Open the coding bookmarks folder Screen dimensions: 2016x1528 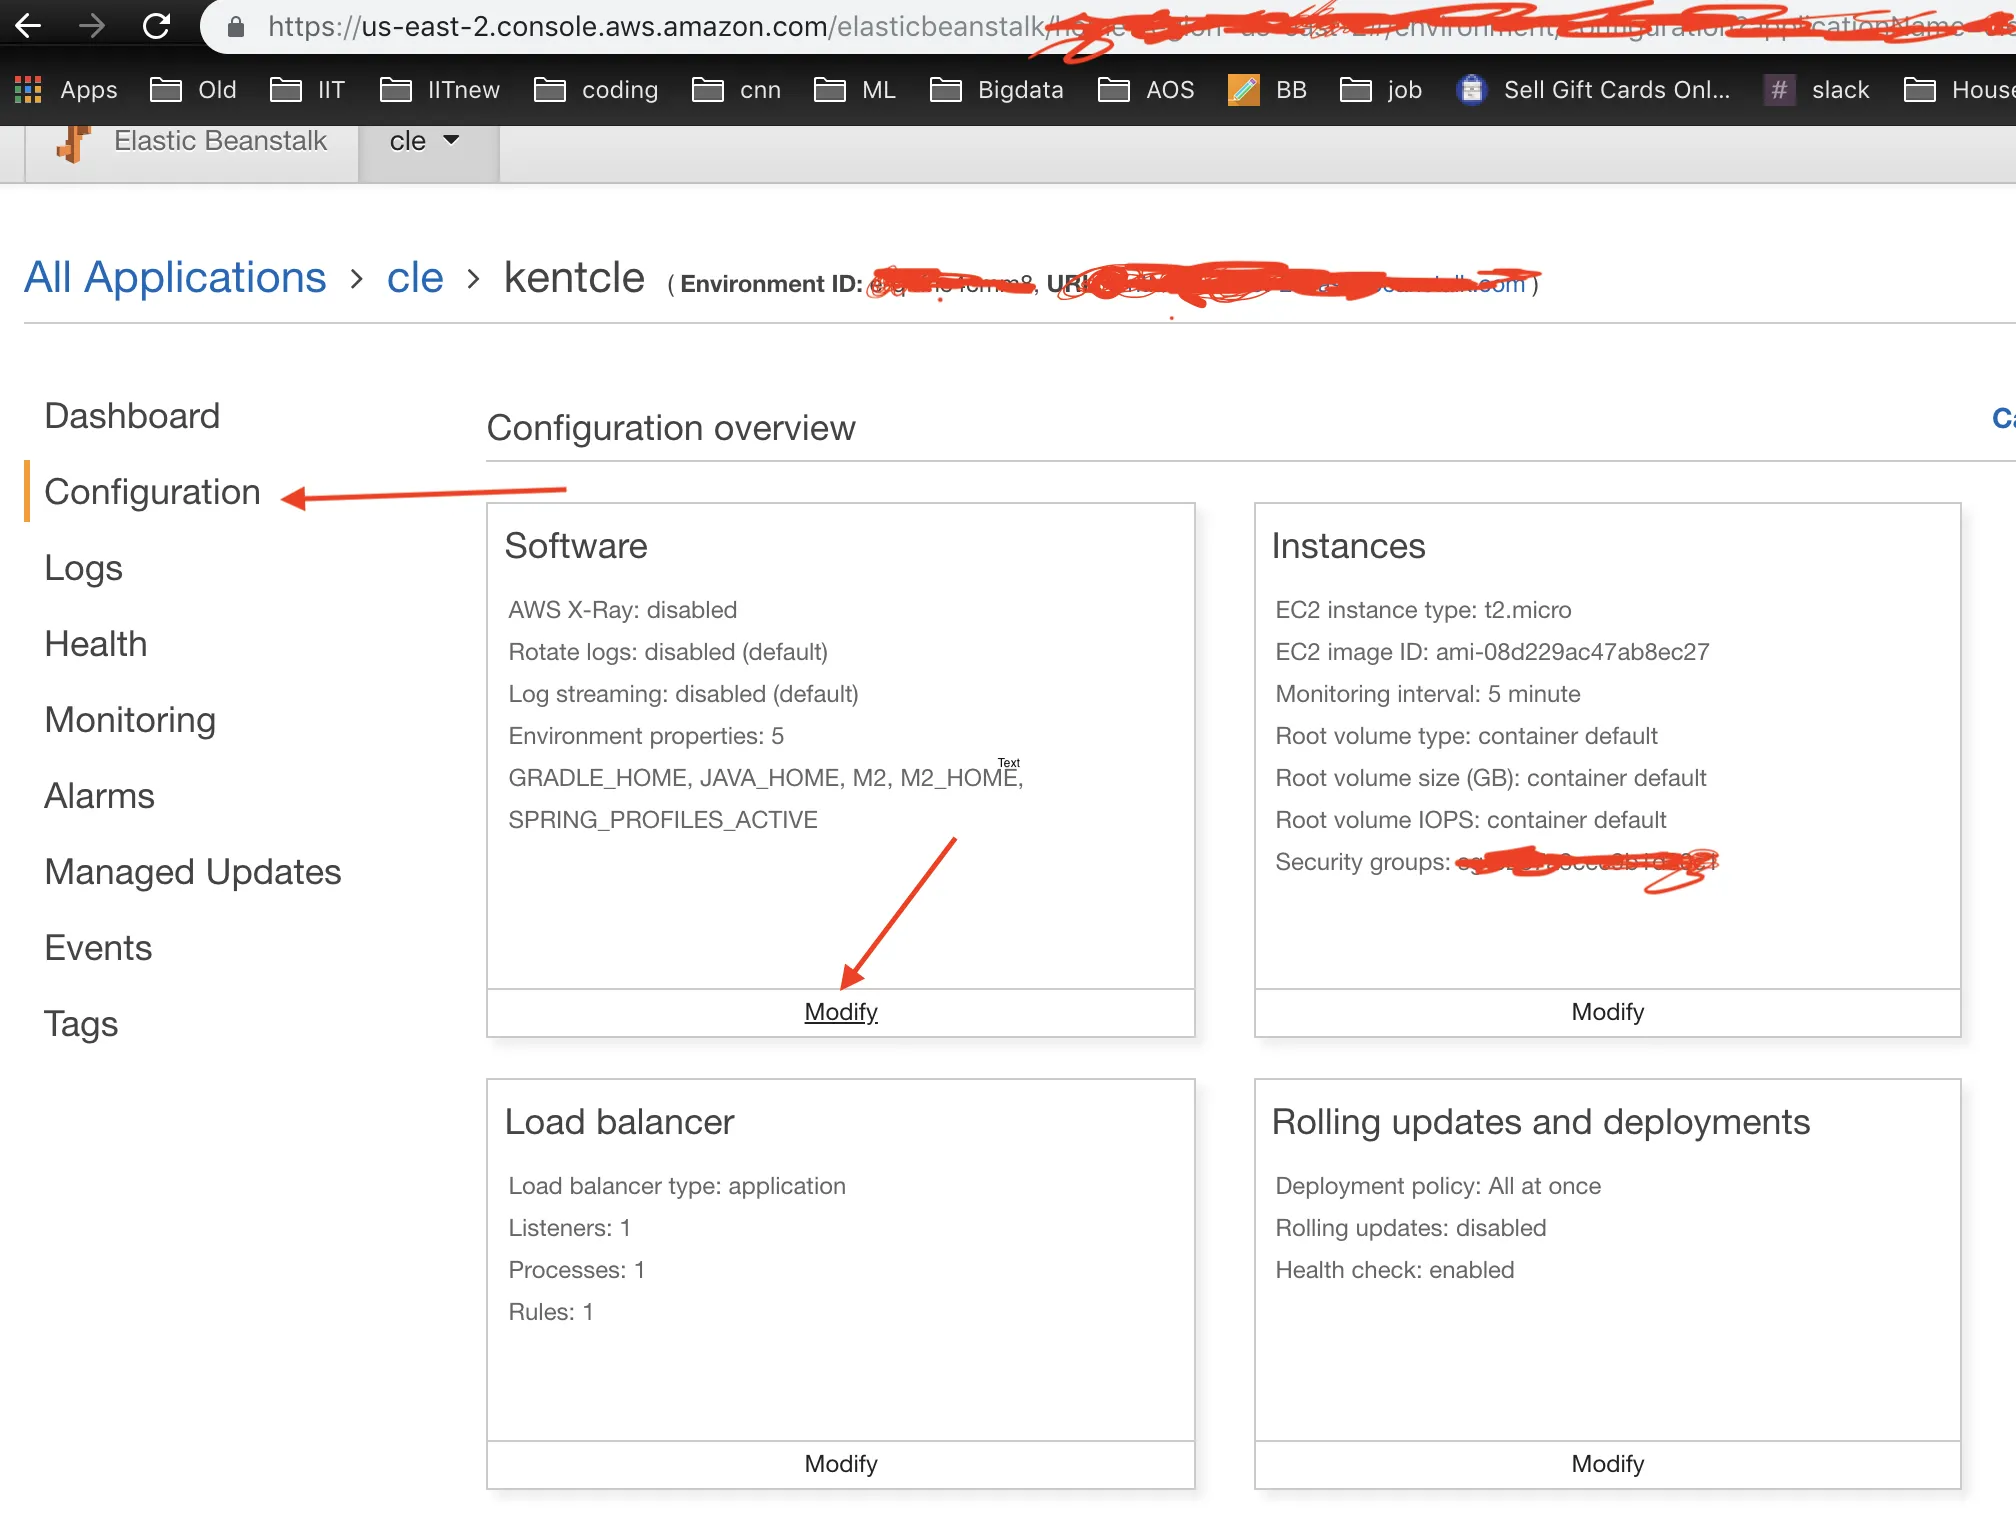point(596,90)
